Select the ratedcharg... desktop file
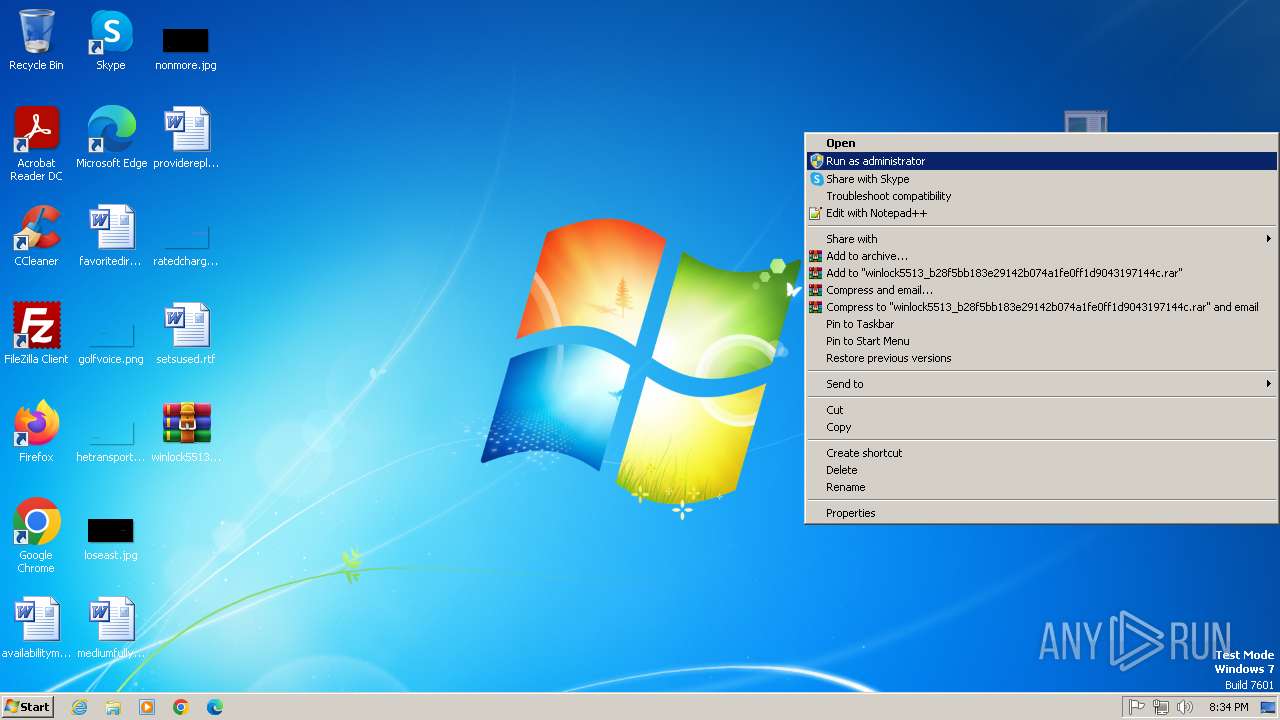 point(186,246)
